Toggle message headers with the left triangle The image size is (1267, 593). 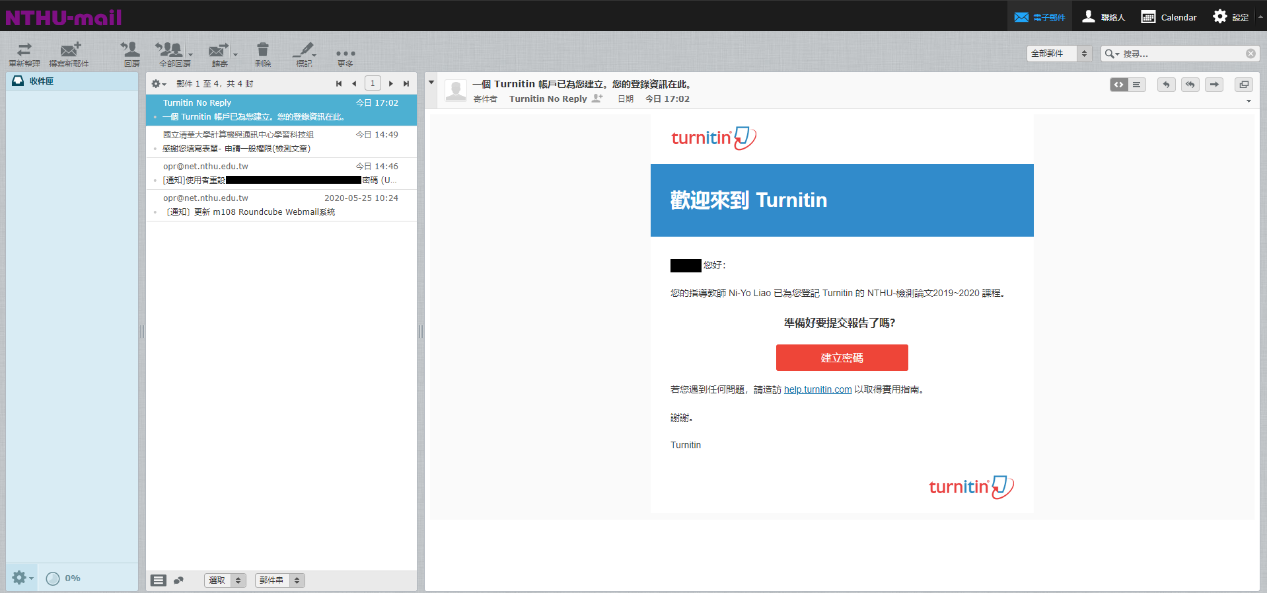pos(432,83)
